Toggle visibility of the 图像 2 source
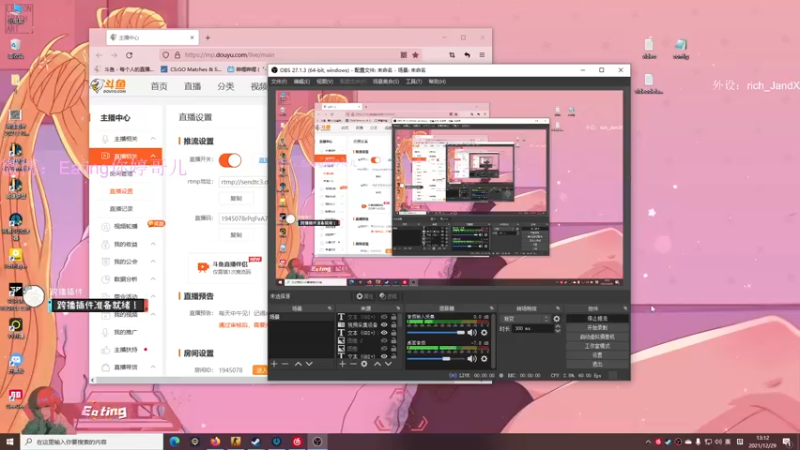Viewport: 800px width, 450px height. tap(384, 340)
